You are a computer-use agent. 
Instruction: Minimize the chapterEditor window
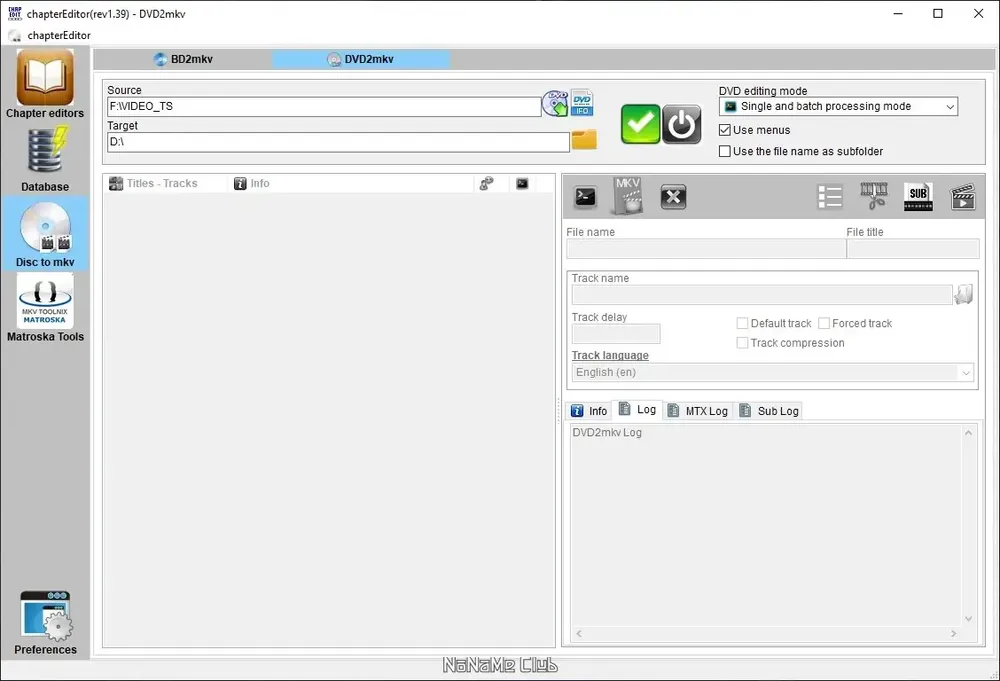pyautogui.click(x=898, y=13)
